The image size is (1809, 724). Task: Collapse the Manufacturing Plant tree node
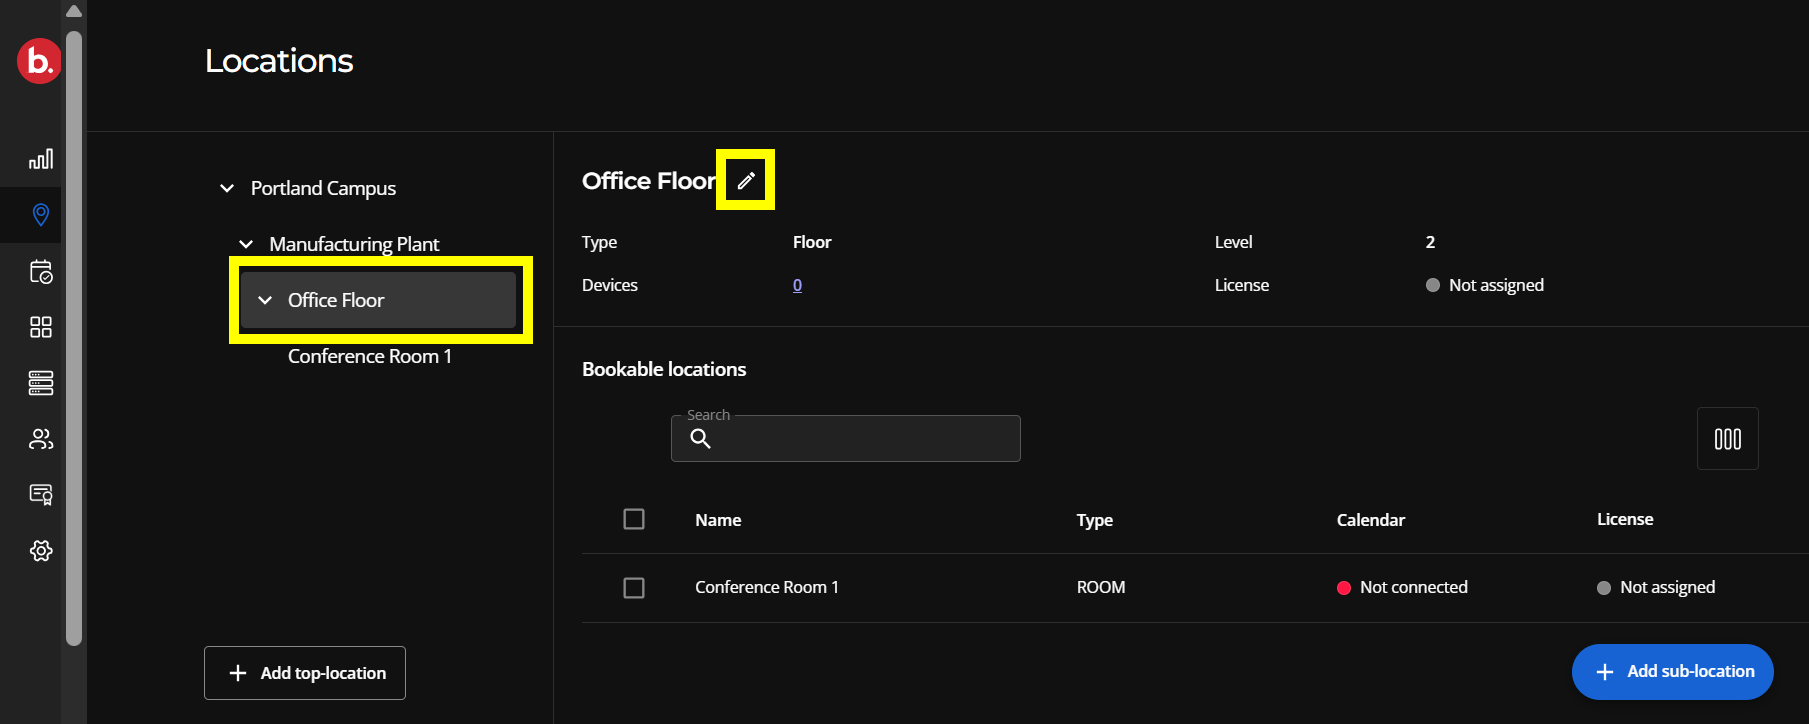coord(246,244)
